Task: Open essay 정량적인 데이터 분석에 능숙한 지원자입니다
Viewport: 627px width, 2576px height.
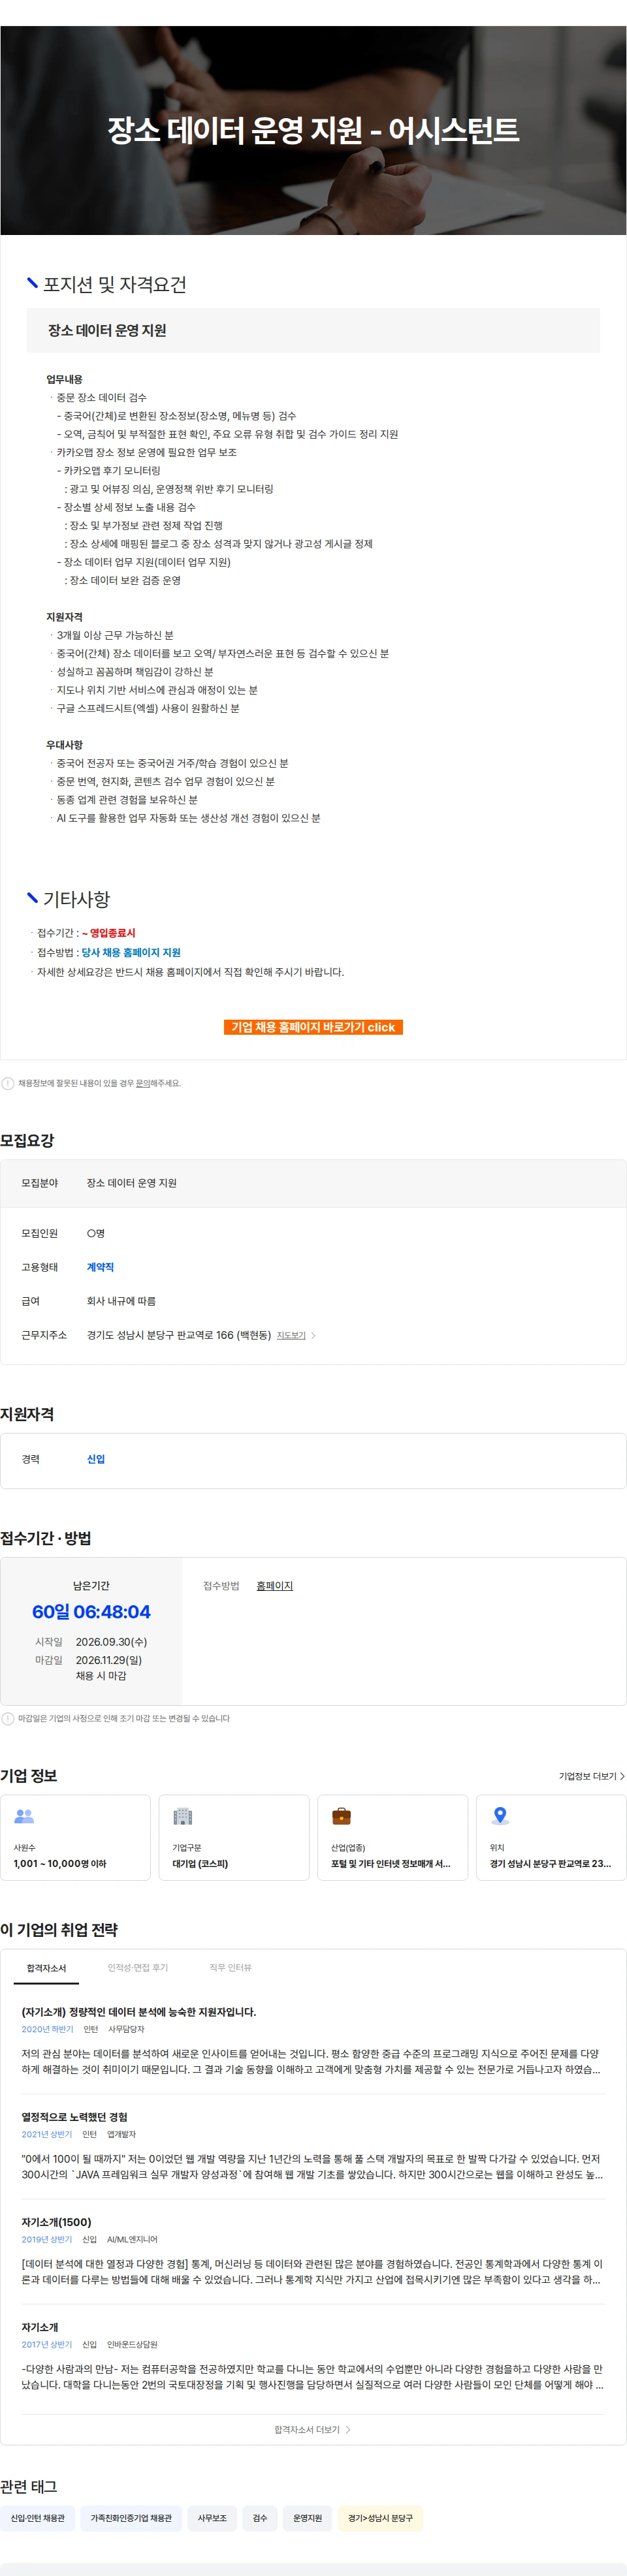Action: [139, 2011]
